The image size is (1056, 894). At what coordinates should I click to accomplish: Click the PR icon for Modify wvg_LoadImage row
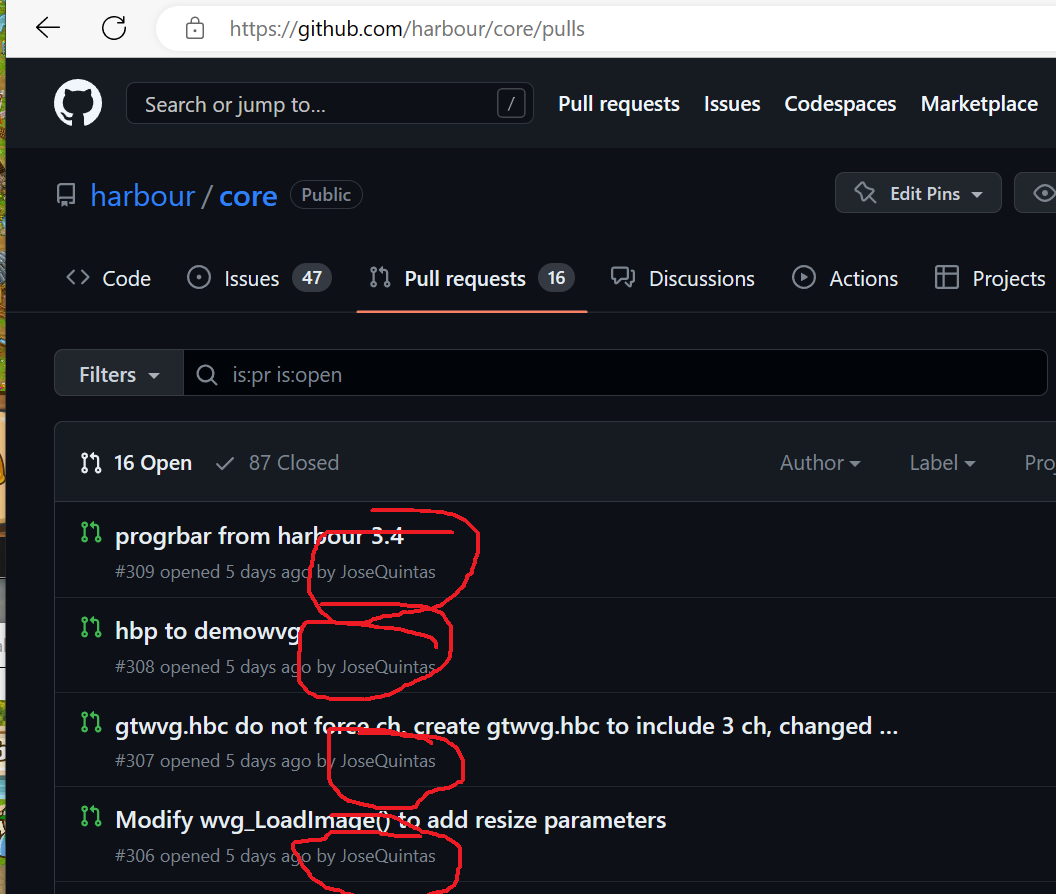(91, 817)
